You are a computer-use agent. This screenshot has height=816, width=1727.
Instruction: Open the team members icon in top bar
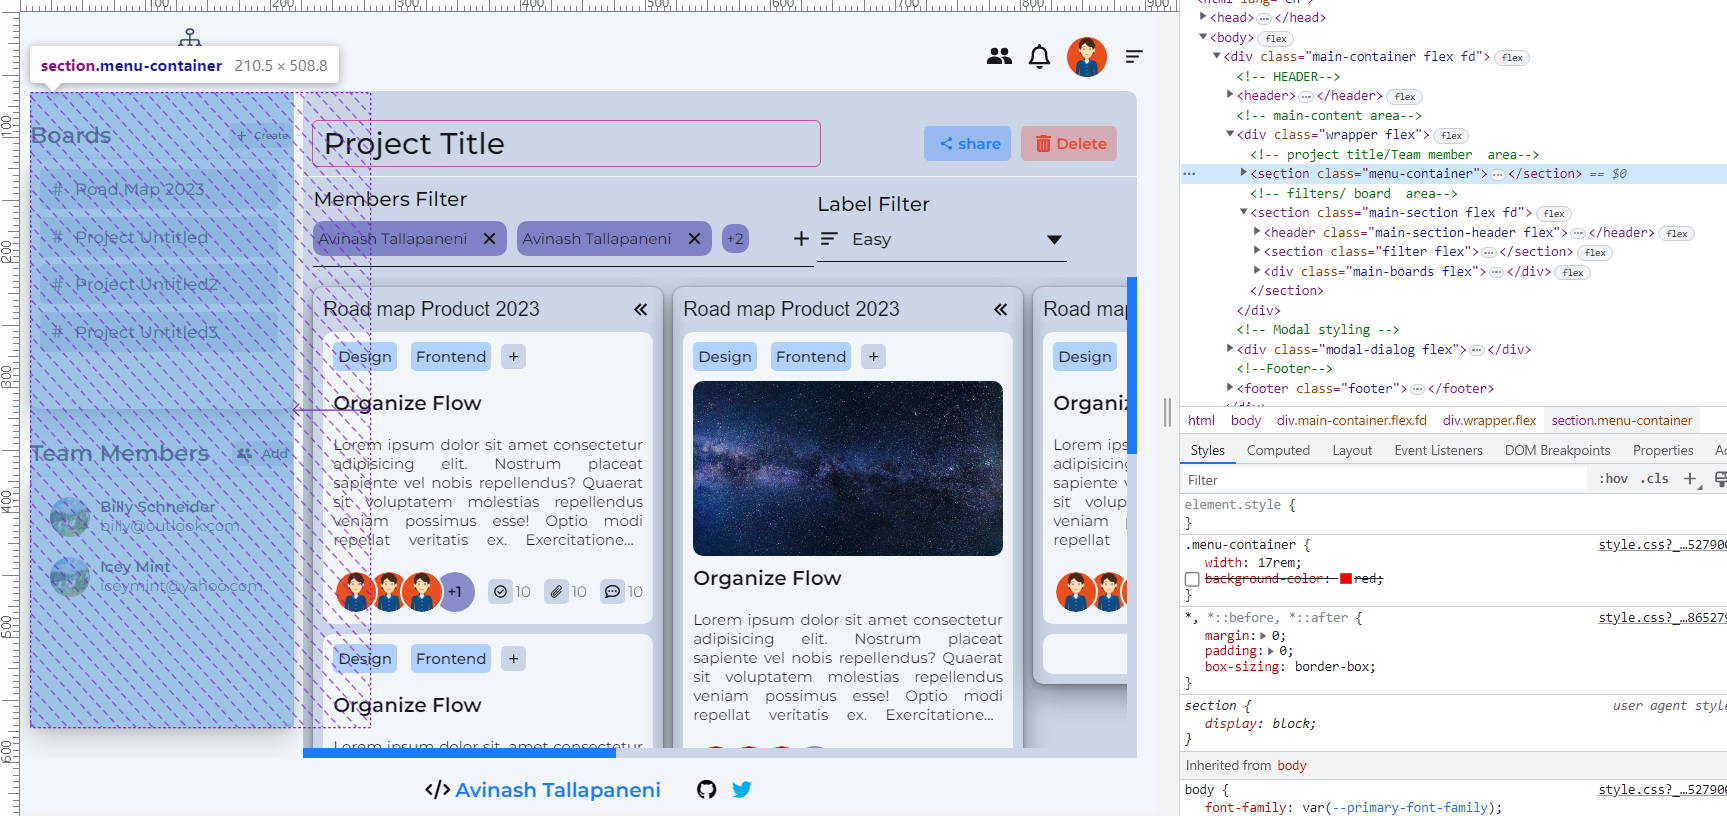pyautogui.click(x=999, y=57)
